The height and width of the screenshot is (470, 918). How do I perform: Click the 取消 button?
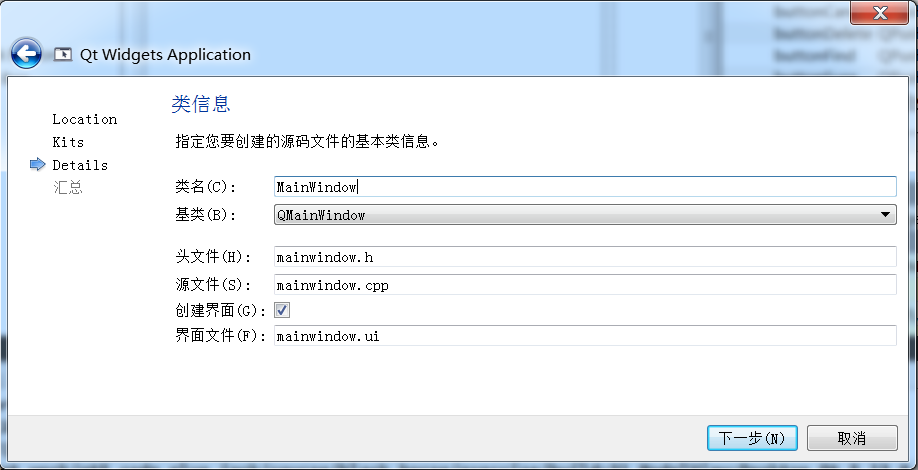852,438
